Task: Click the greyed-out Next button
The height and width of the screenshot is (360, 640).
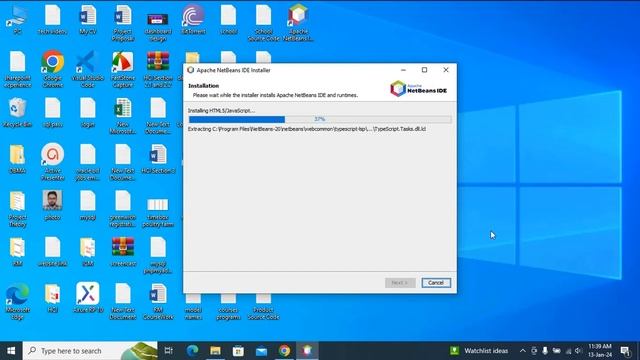Action: pyautogui.click(x=400, y=282)
